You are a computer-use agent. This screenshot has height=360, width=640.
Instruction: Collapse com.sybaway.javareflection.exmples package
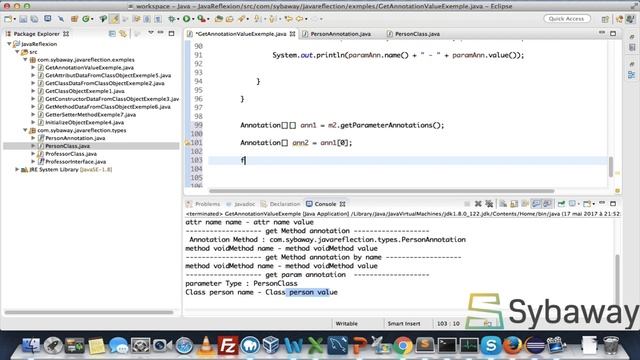click(25, 60)
